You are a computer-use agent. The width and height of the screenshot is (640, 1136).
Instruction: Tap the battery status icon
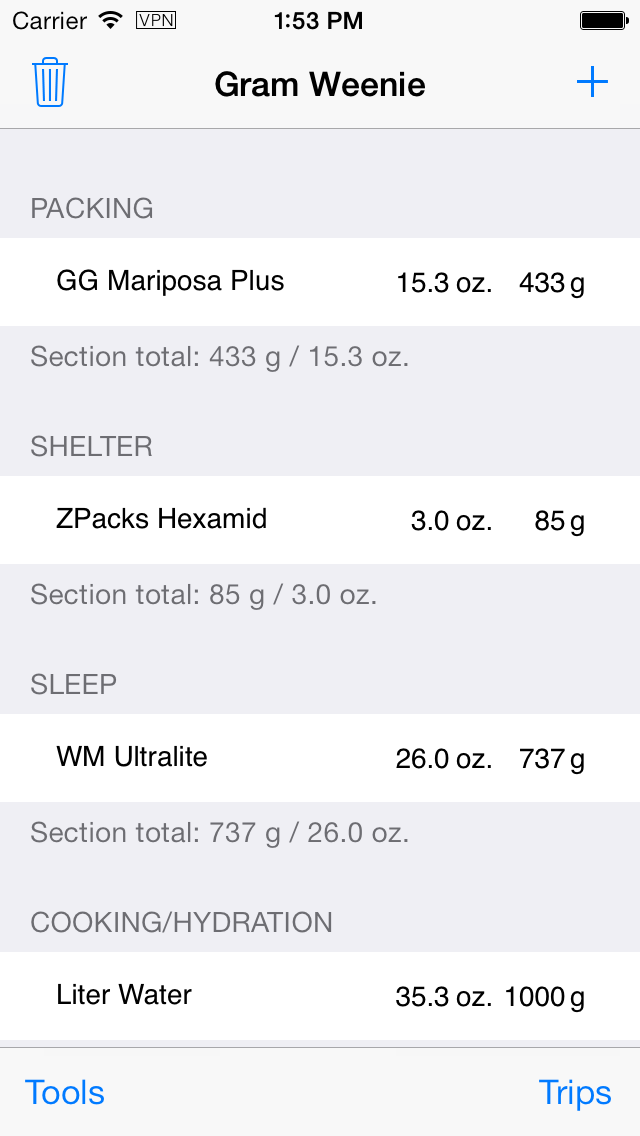coord(603,20)
